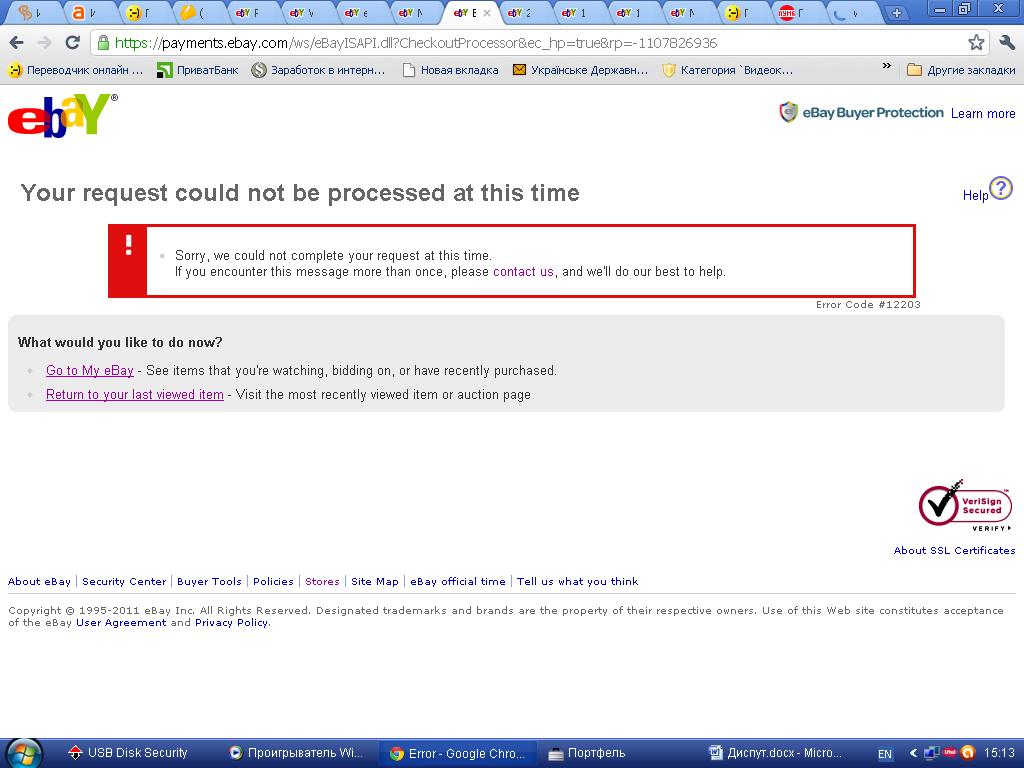Click the taskbar clock 15:13
The image size is (1024, 768).
[x=999, y=753]
